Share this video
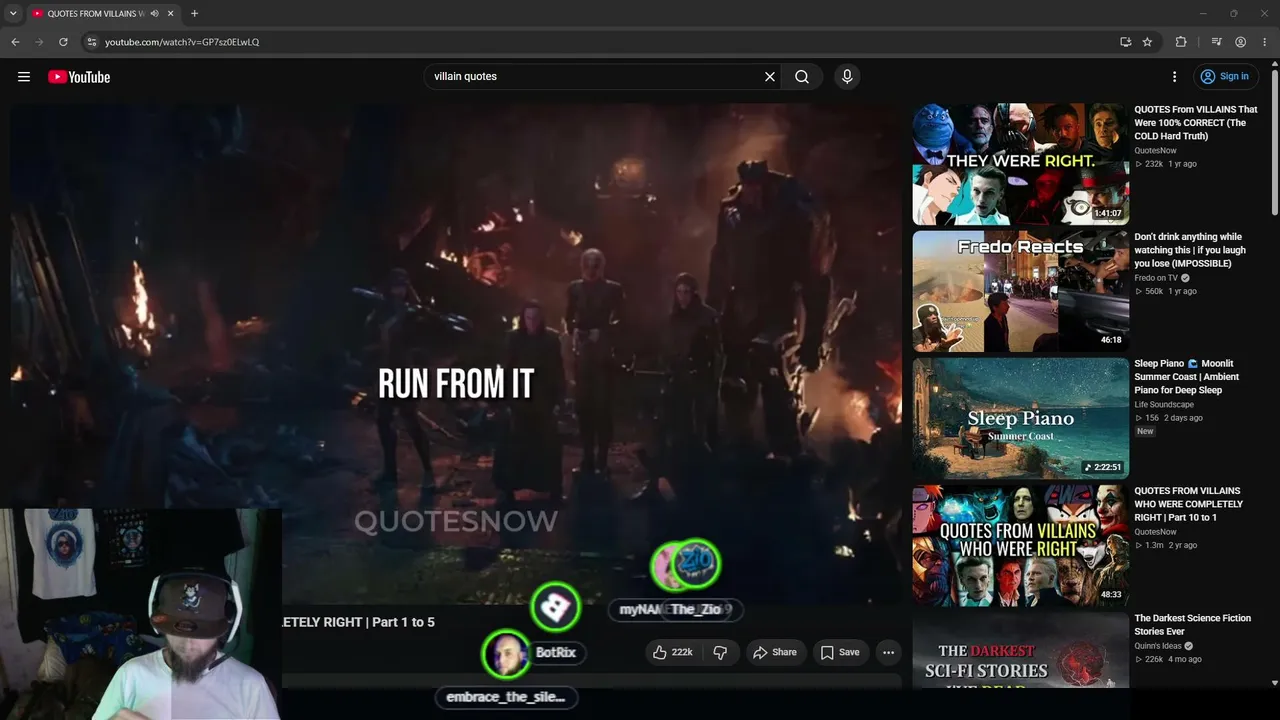The width and height of the screenshot is (1280, 720). click(775, 653)
